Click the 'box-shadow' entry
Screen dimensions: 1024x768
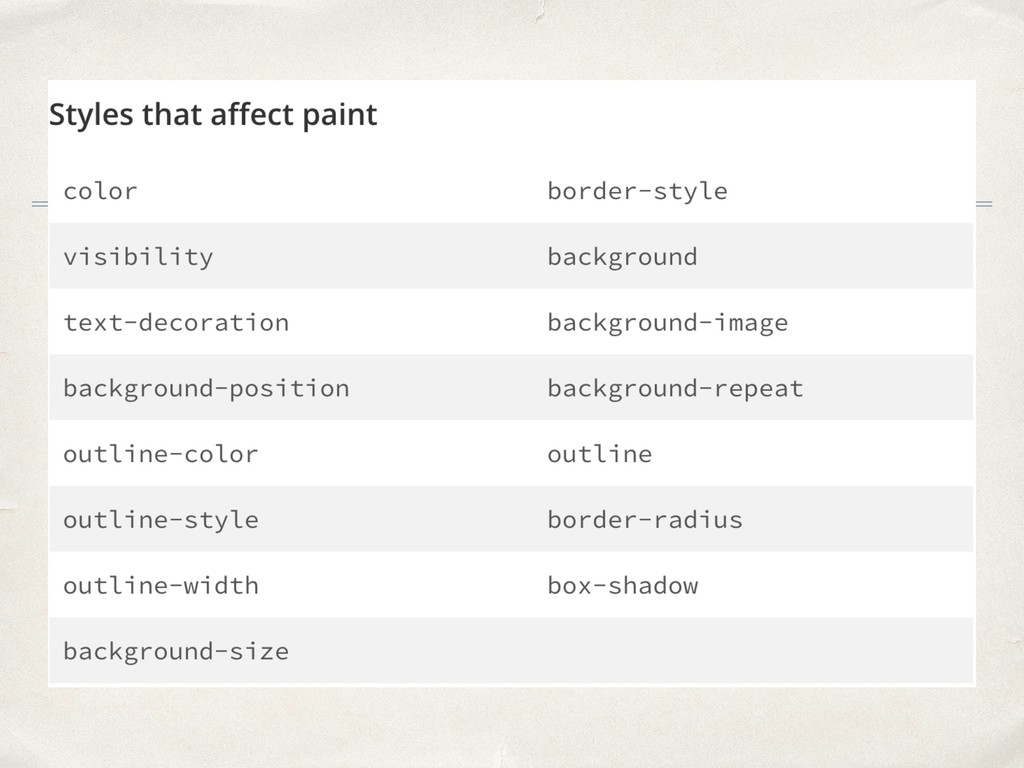click(622, 585)
